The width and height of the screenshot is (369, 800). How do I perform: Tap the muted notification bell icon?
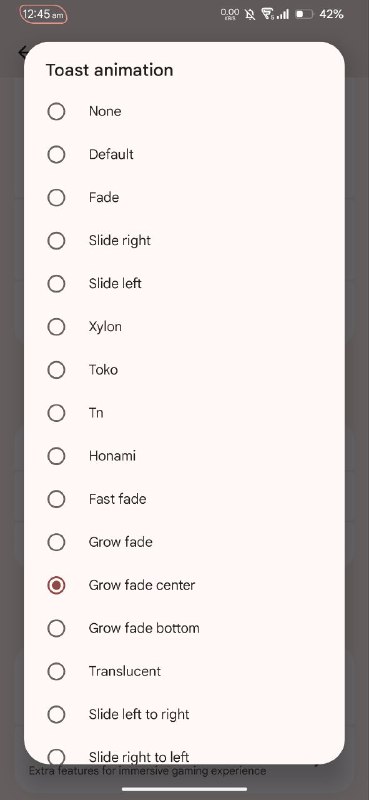click(250, 14)
